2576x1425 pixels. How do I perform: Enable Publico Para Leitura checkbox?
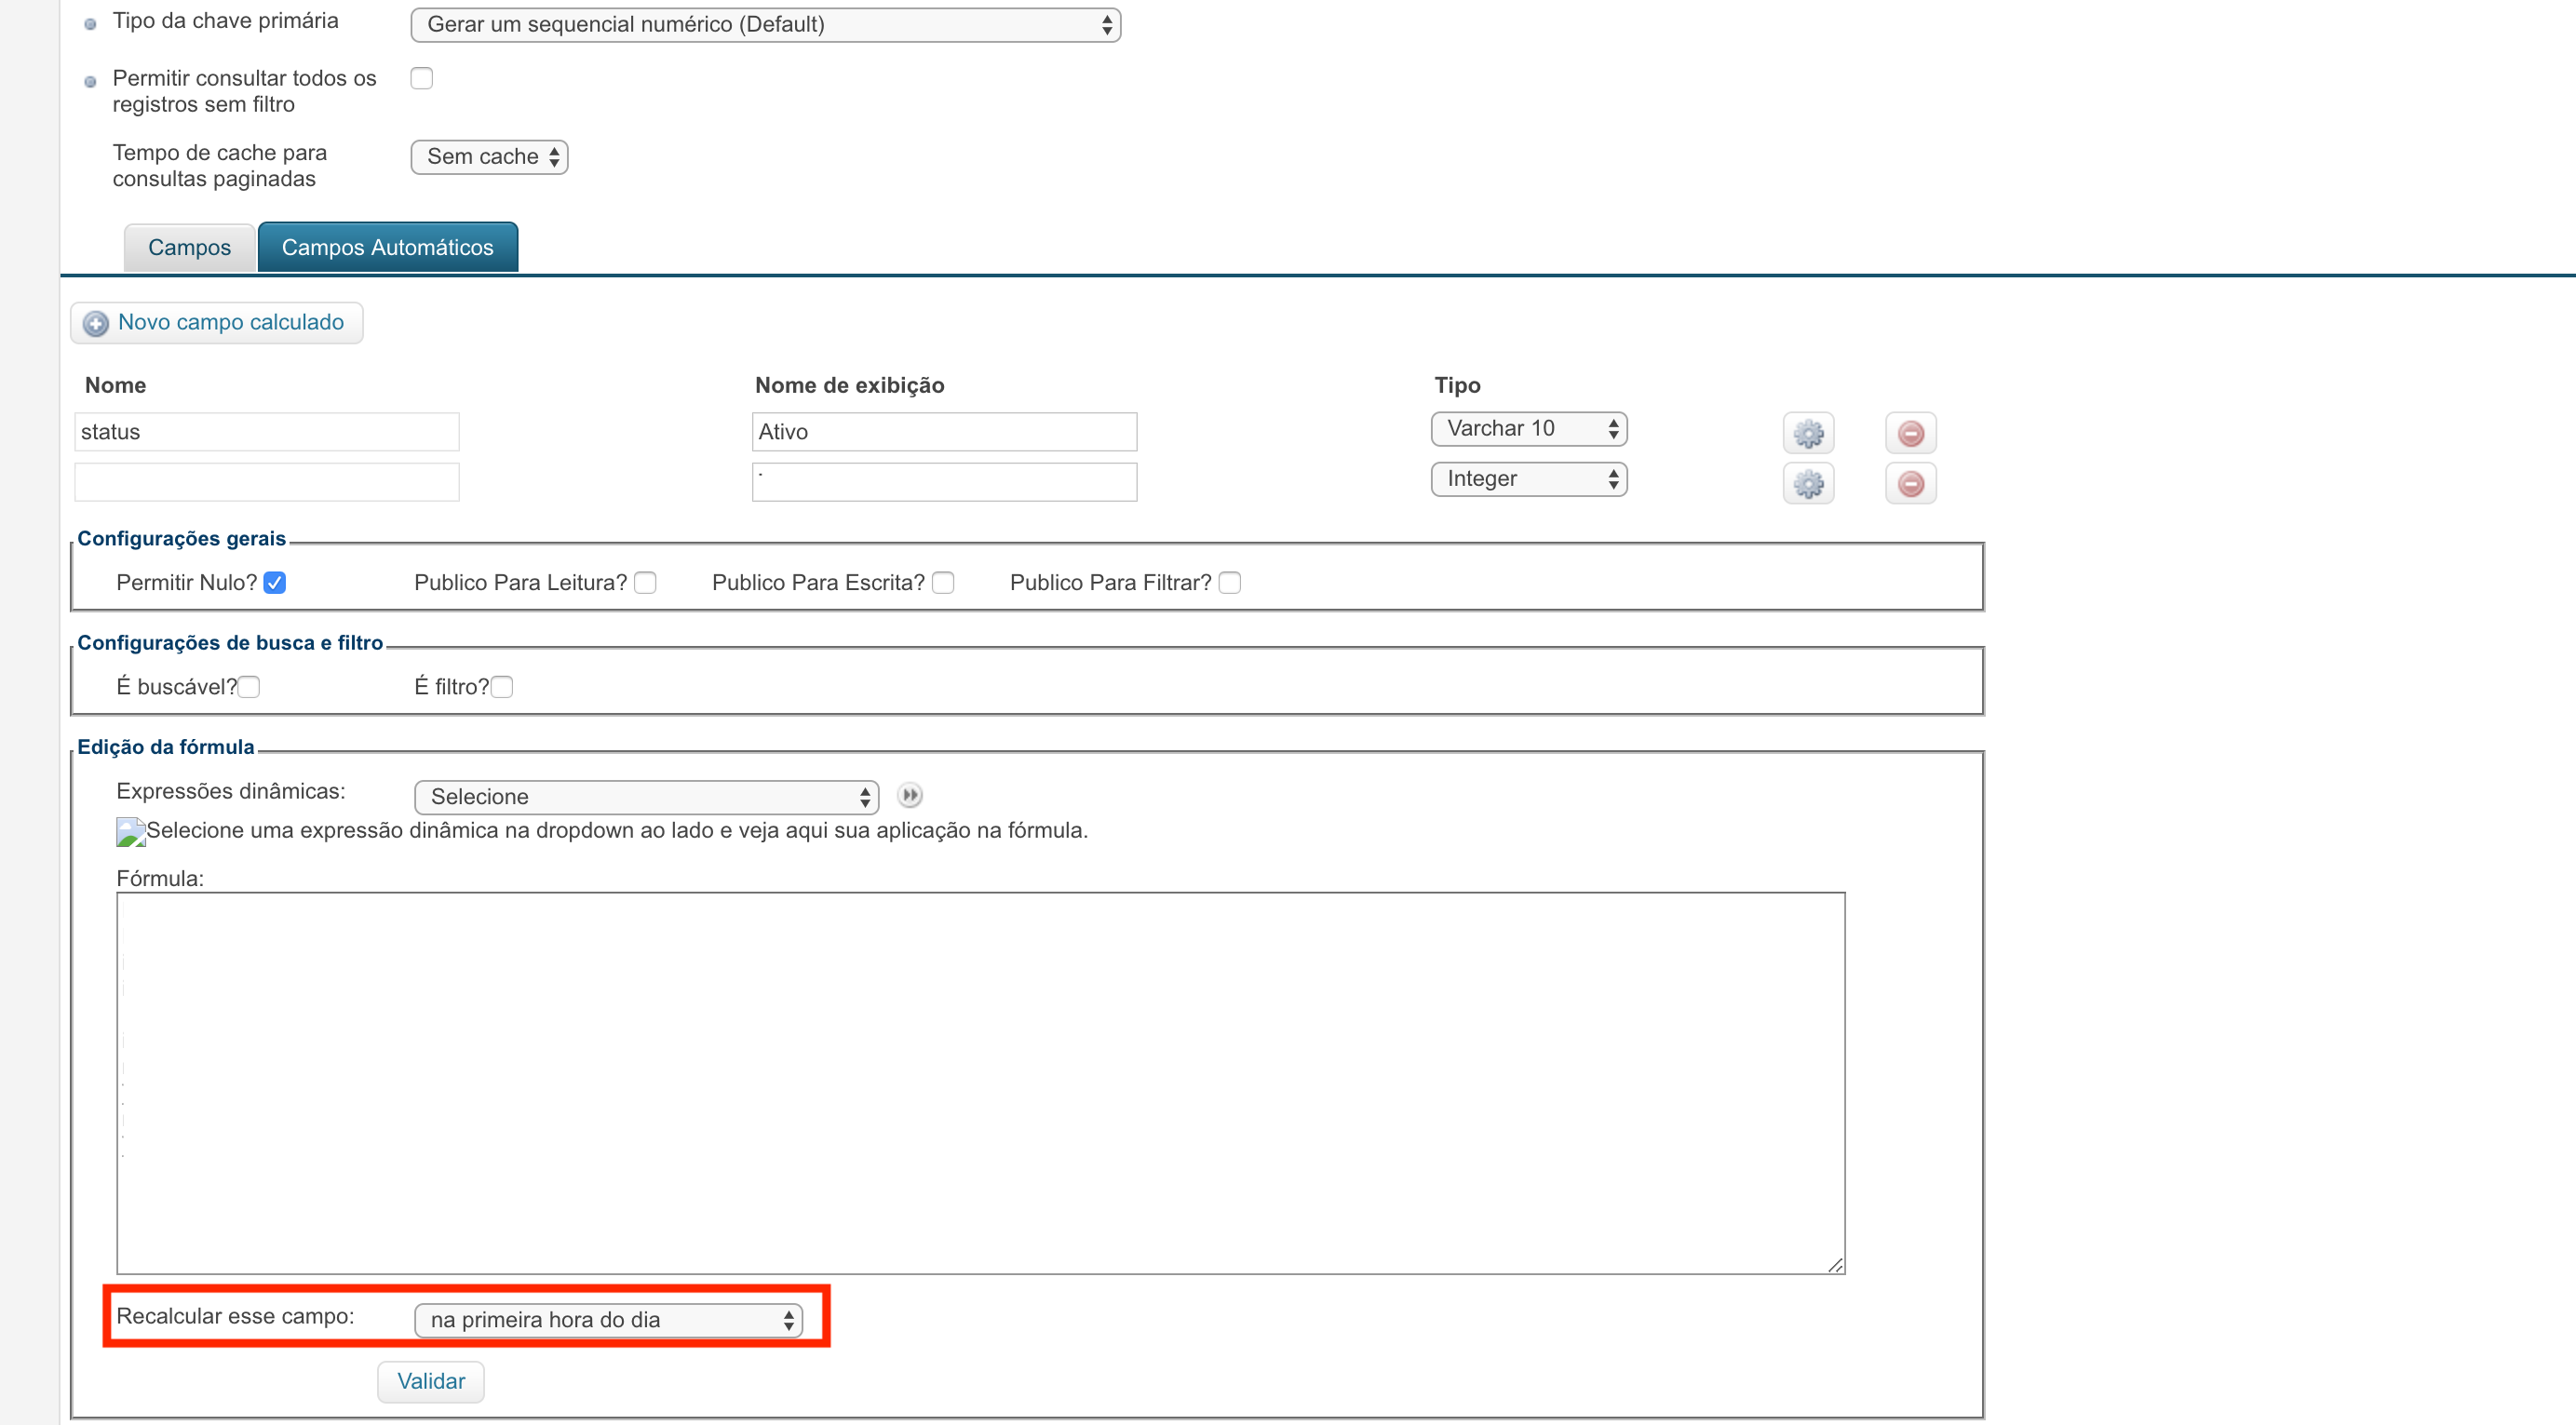tap(646, 583)
